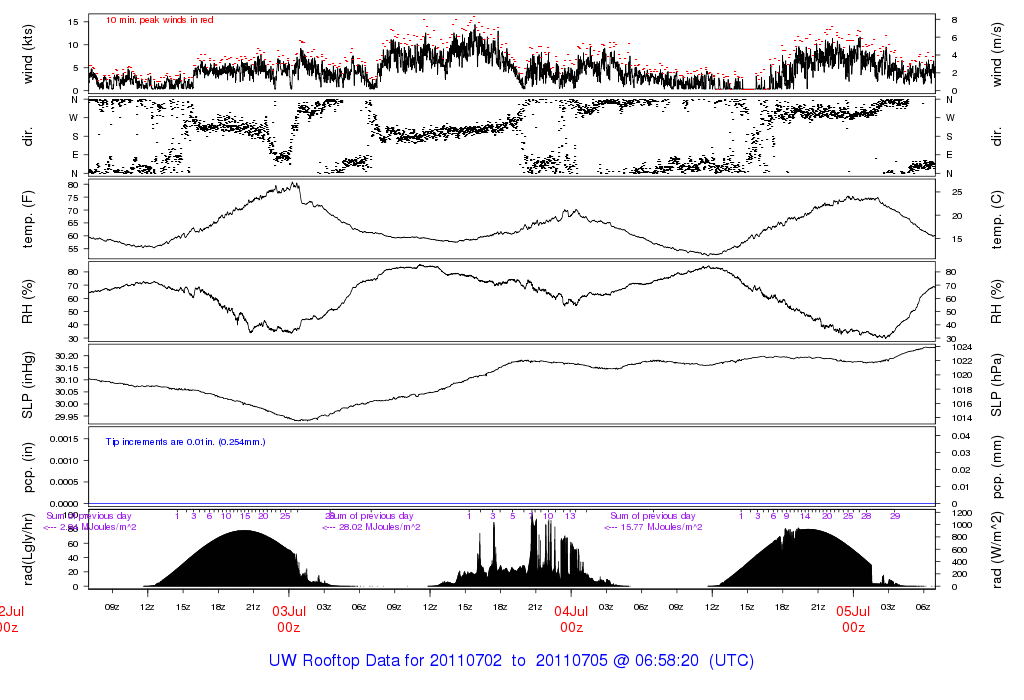The width and height of the screenshot is (1024, 700).
Task: Click the '0.04' mm precipitation tick
Action: coord(961,436)
